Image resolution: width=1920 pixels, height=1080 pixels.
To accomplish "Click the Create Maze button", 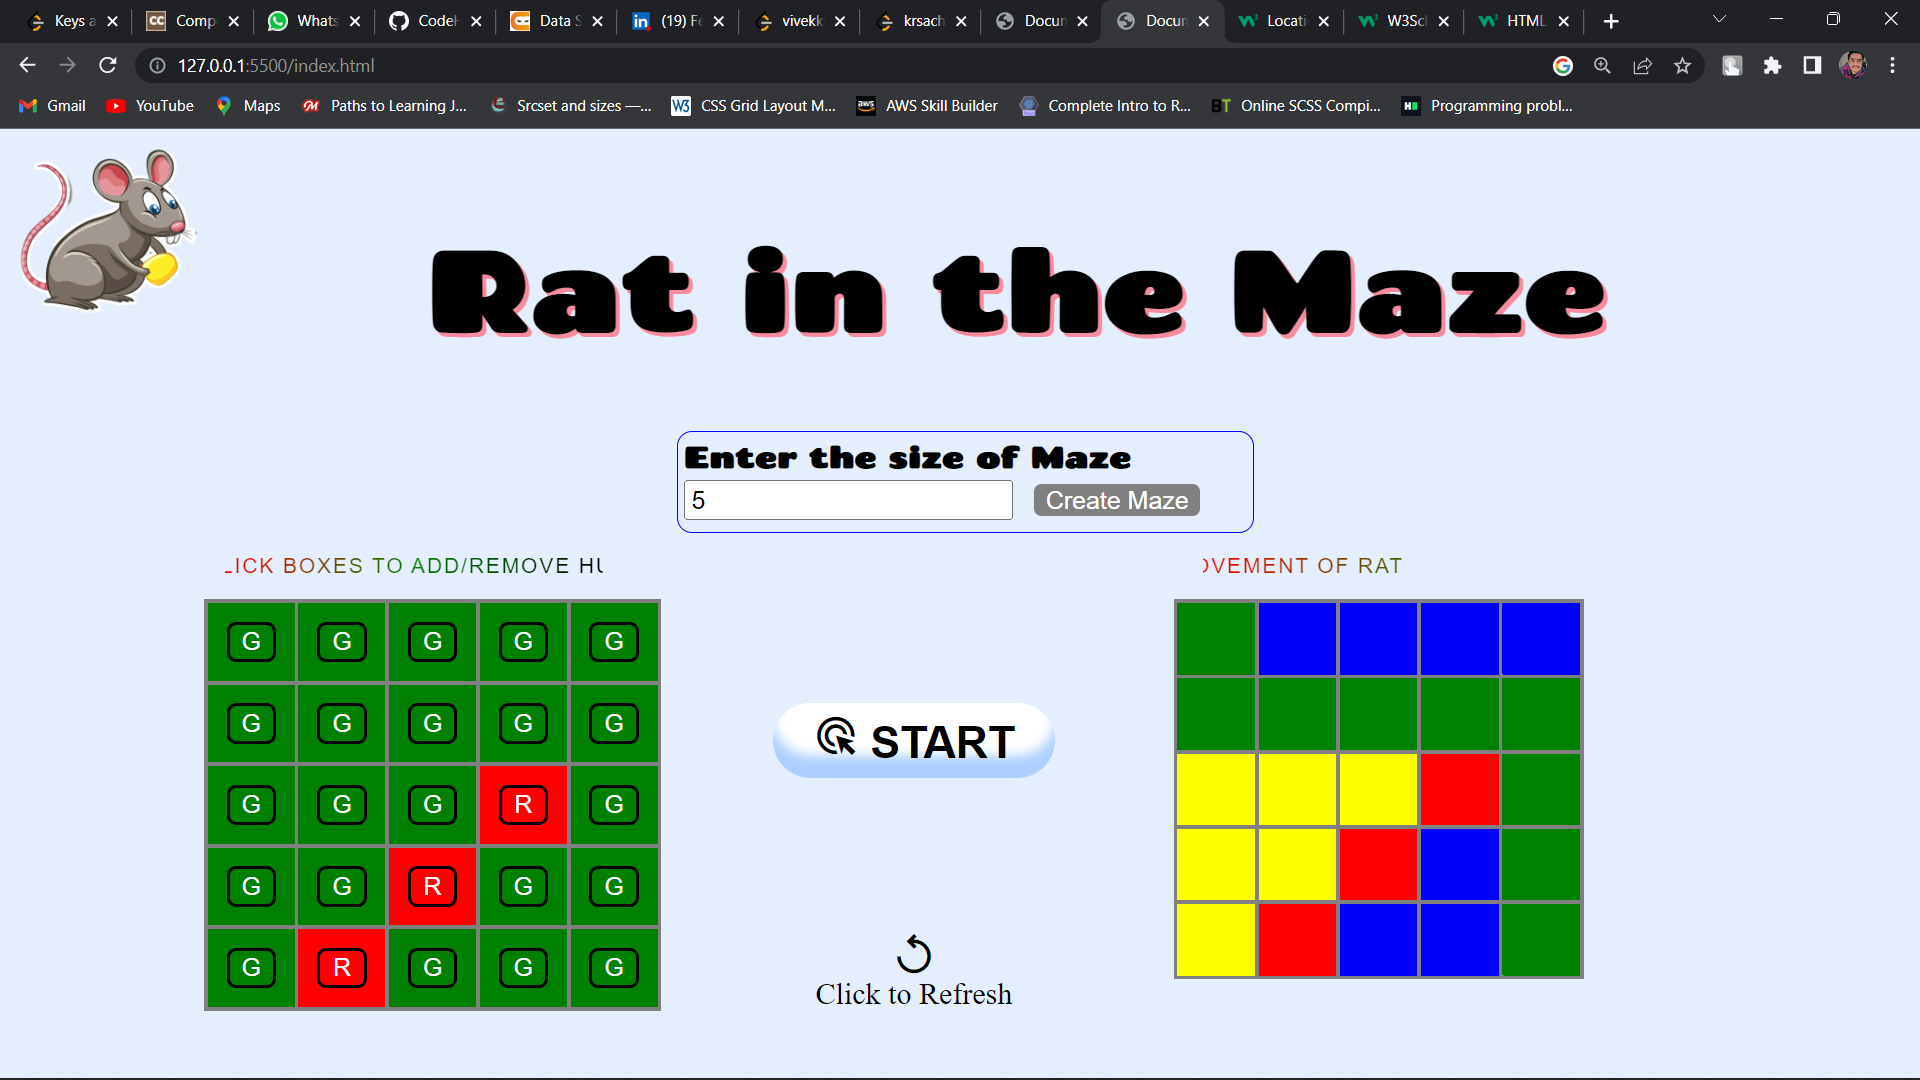I will click(x=1116, y=500).
